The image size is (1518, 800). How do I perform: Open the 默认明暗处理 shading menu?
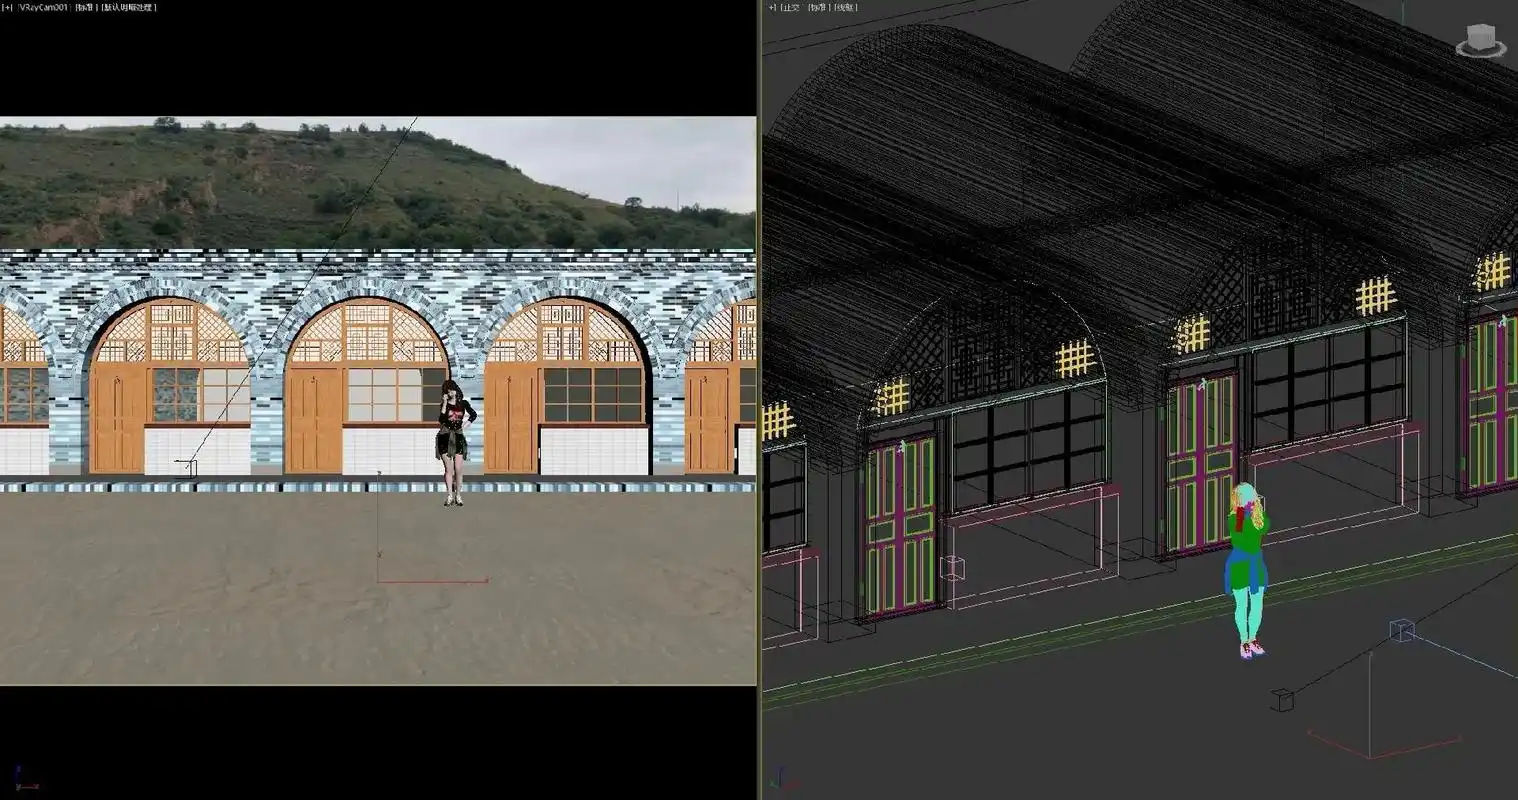point(128,7)
